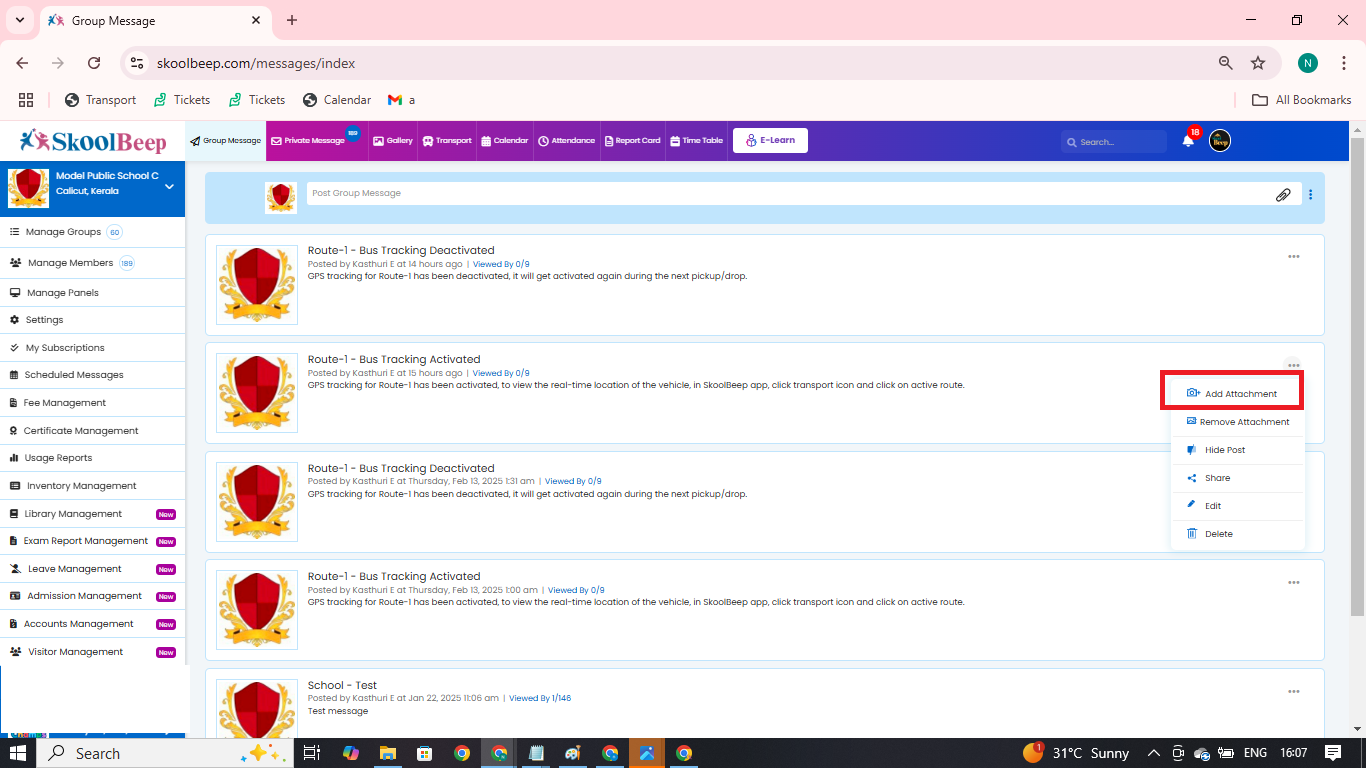
Task: Open Chrome three-dot menu
Action: [x=1344, y=63]
